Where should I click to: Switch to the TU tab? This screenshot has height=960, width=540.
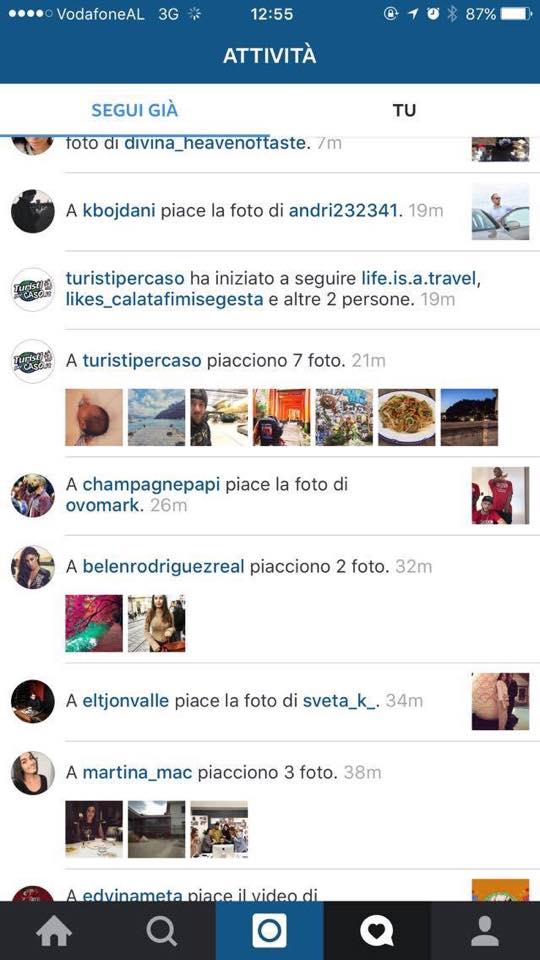point(404,110)
